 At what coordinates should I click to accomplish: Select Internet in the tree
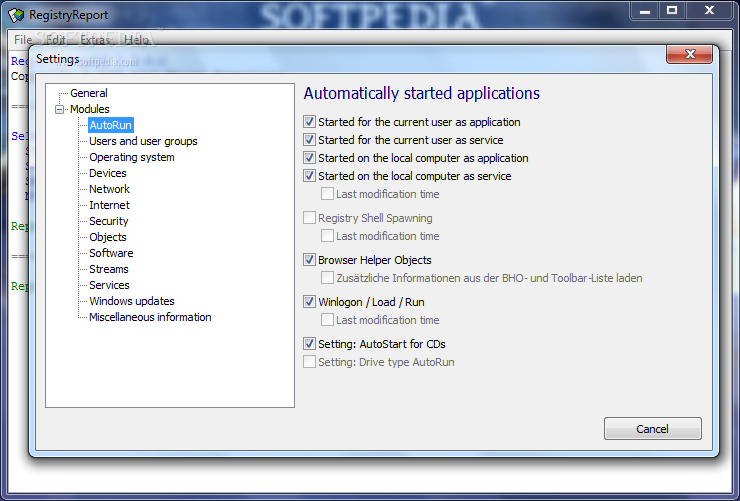click(x=109, y=205)
